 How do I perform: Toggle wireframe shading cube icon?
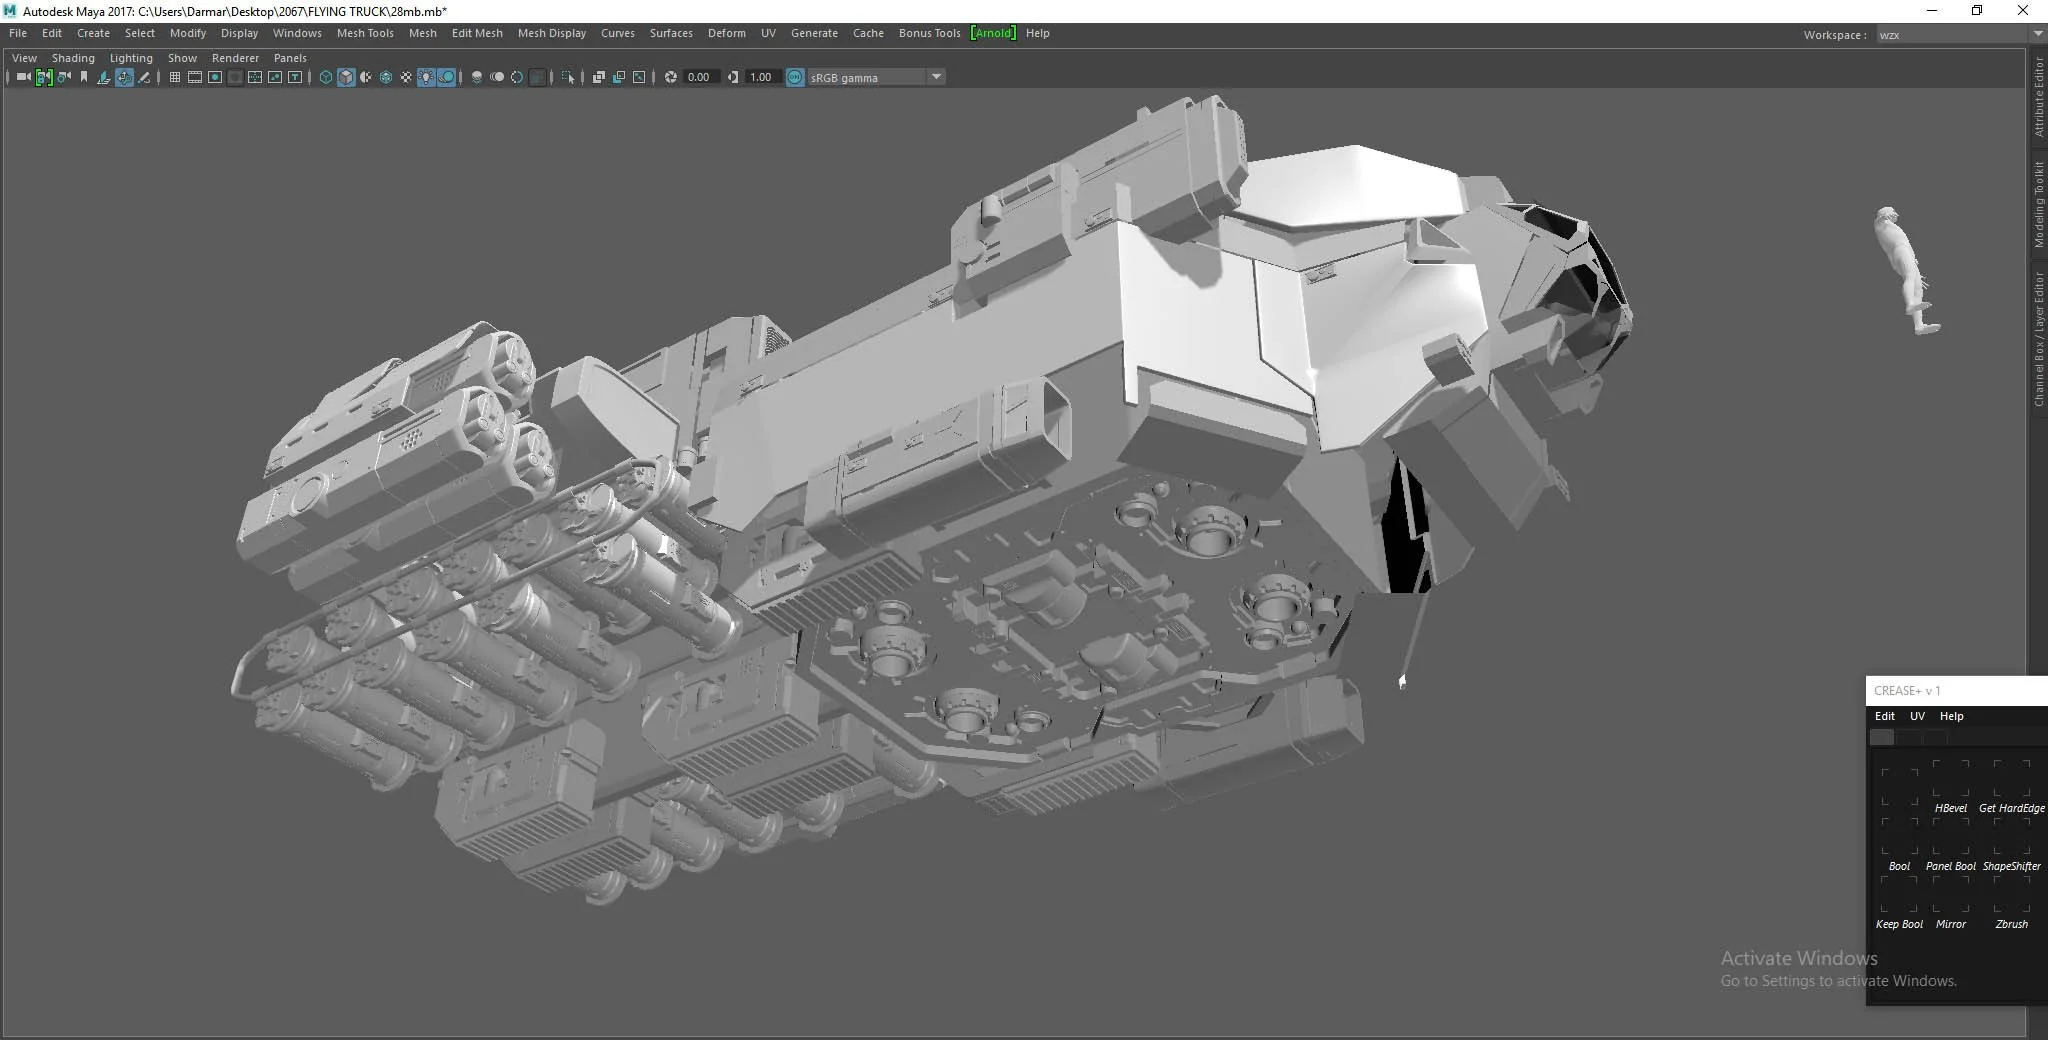[x=326, y=77]
